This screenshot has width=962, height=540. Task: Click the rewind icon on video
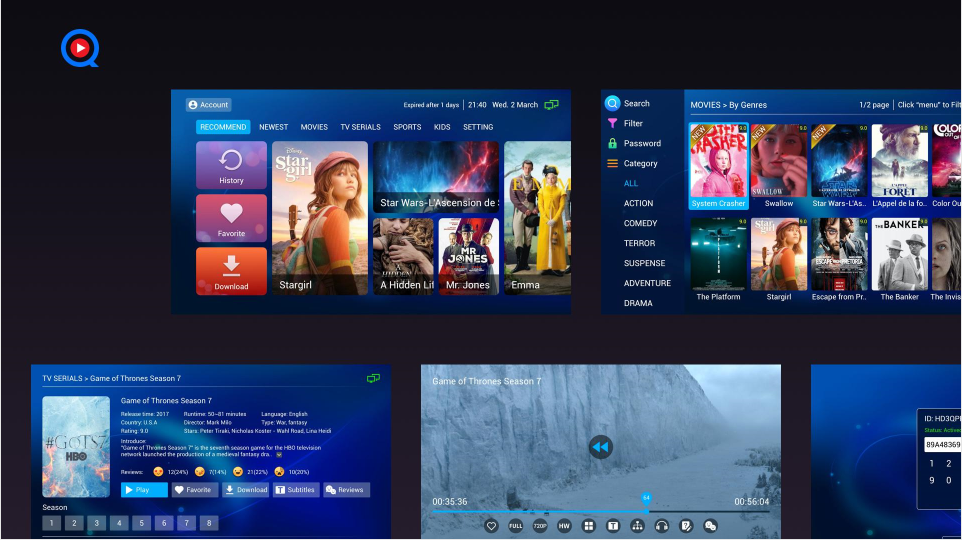[x=601, y=447]
